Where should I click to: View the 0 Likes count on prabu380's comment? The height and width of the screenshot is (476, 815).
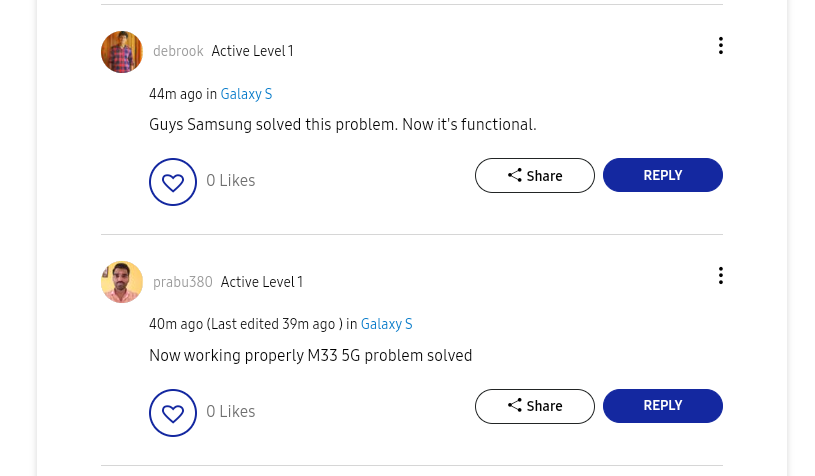click(x=231, y=412)
